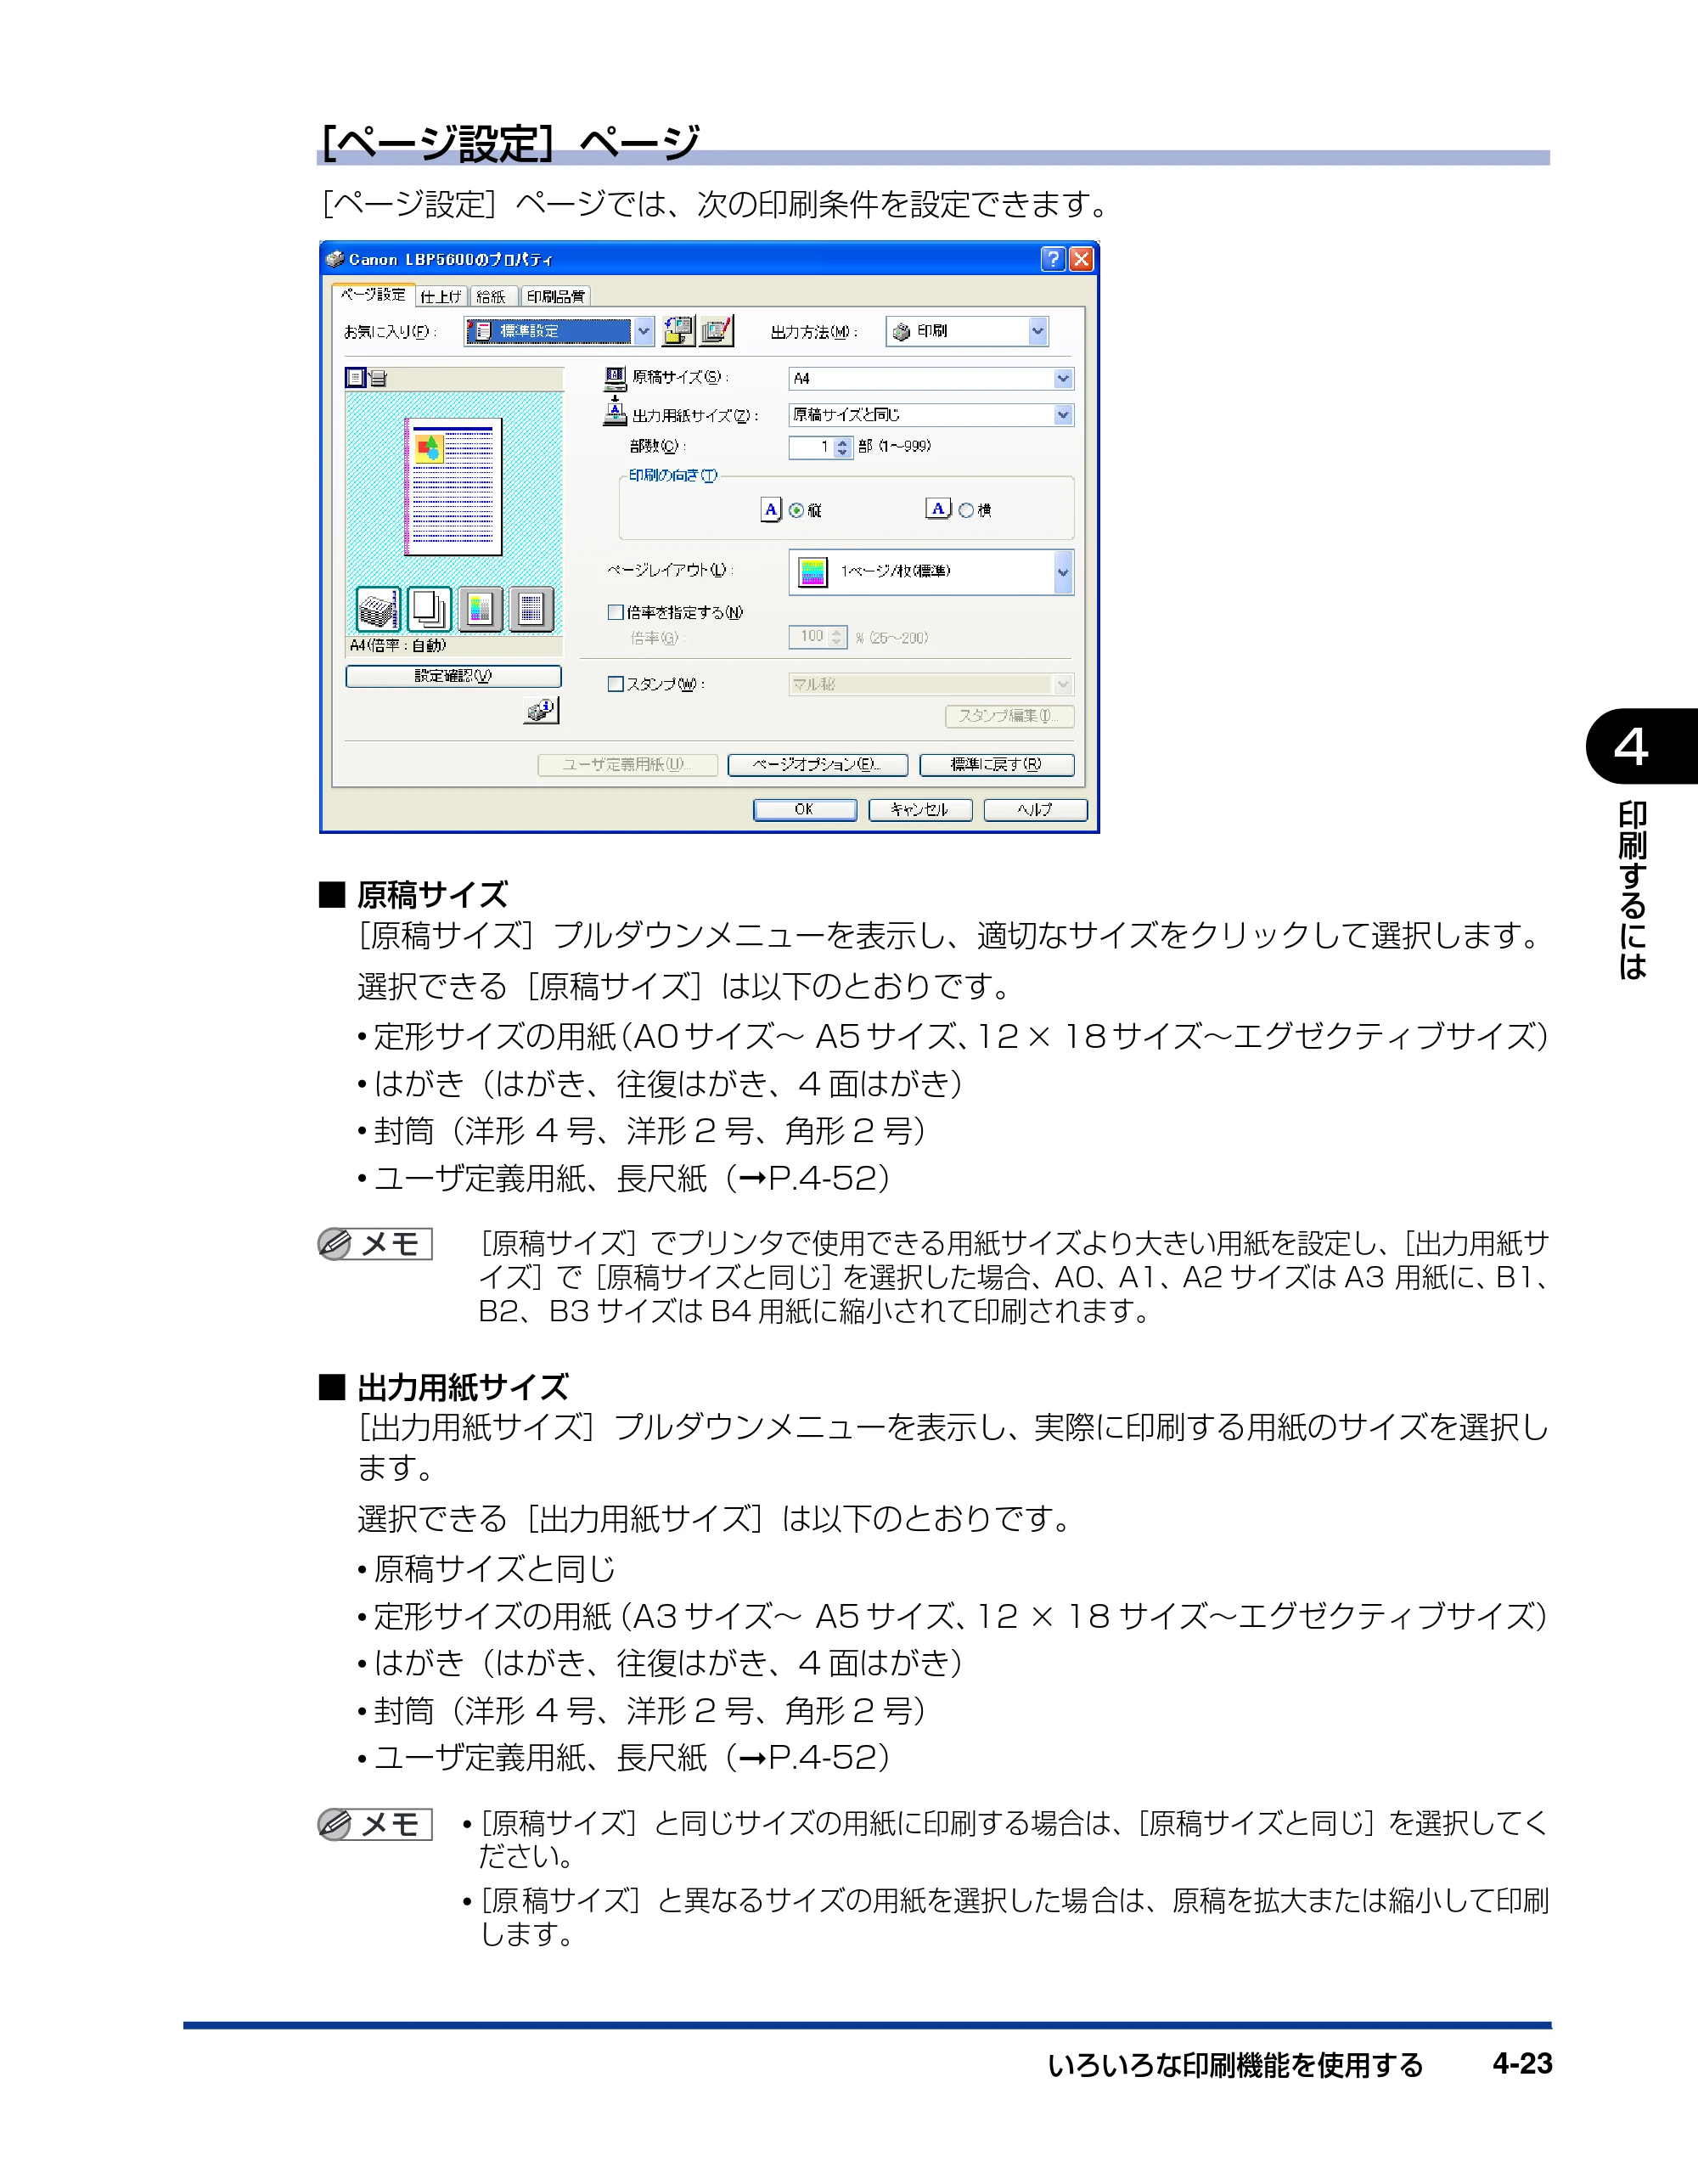Select 縦 portrait radio button
Screen dimensions: 1698x2184
[x=796, y=510]
